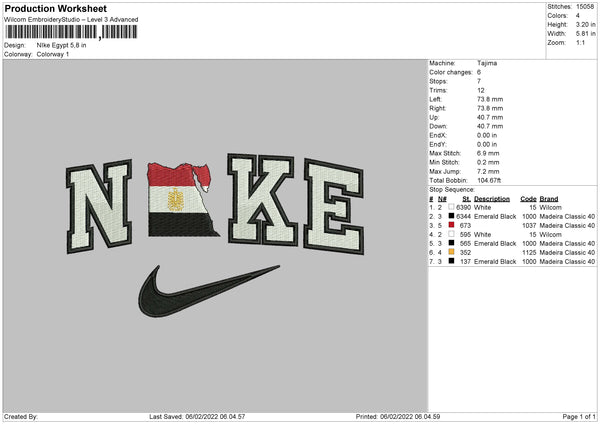
Task: Click the barcode in the worksheet header
Action: pos(71,32)
